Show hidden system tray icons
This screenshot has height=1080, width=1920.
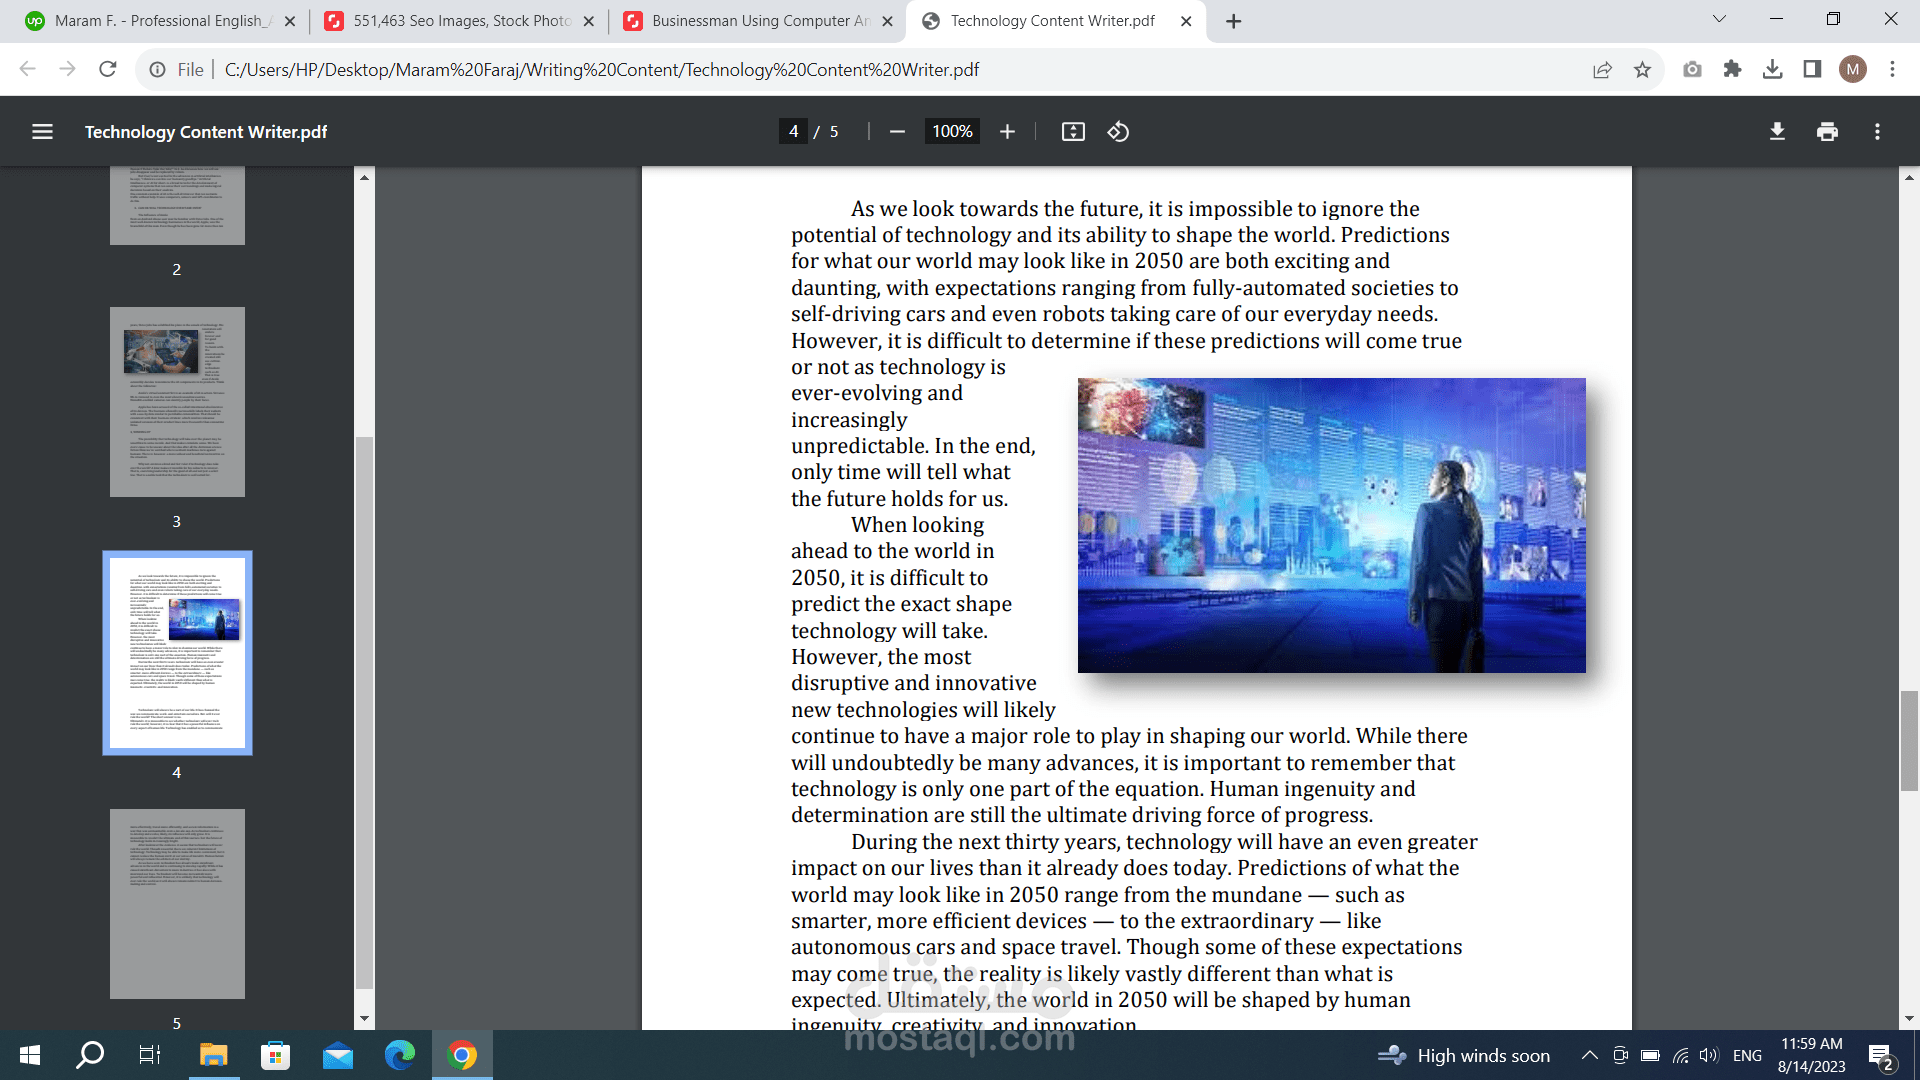coord(1589,1056)
